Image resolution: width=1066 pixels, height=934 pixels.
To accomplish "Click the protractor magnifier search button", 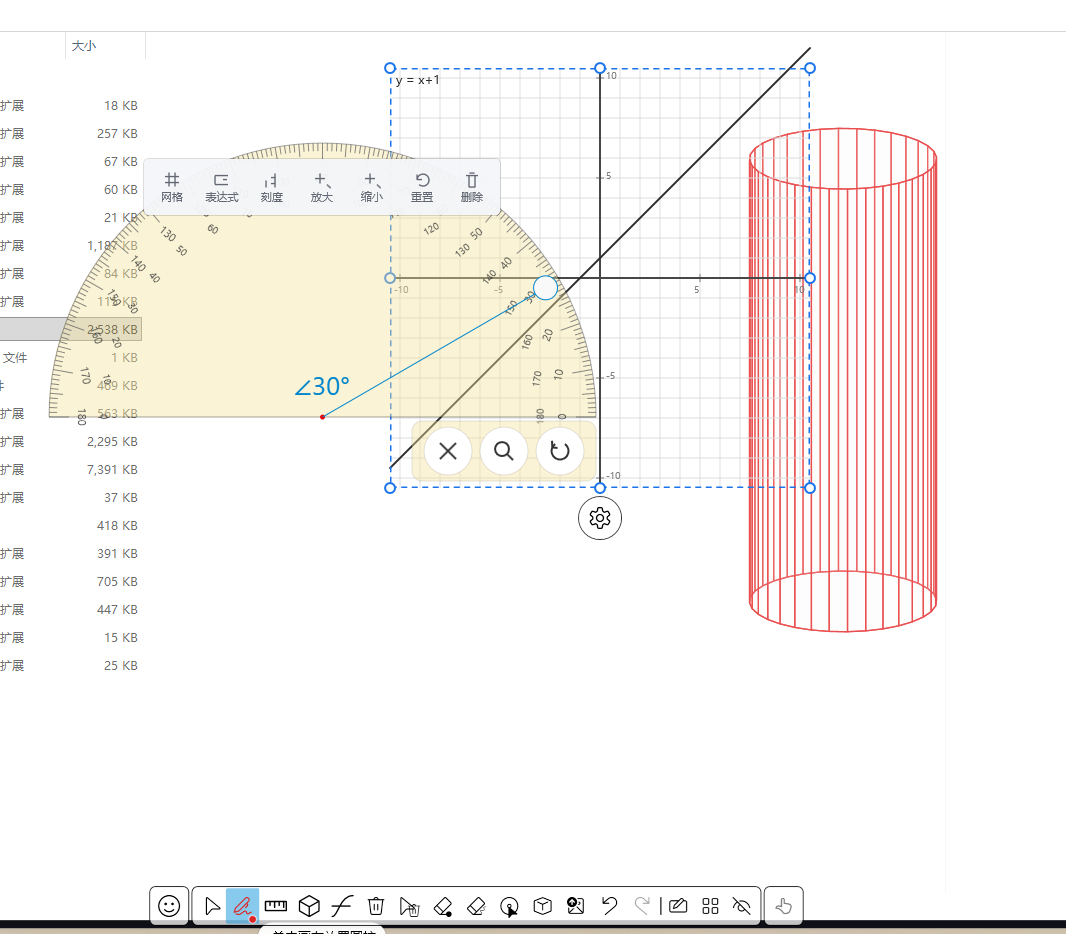I will [x=504, y=451].
